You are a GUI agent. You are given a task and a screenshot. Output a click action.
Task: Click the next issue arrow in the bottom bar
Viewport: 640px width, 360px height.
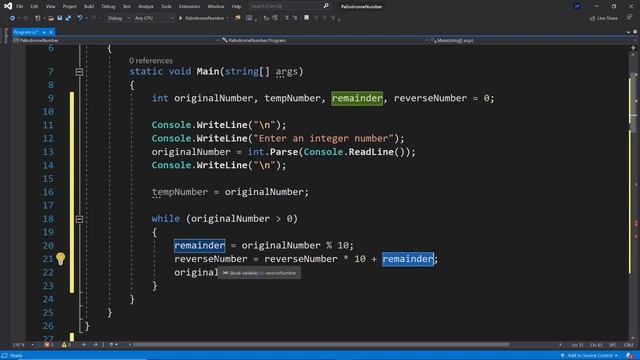tap(96, 345)
